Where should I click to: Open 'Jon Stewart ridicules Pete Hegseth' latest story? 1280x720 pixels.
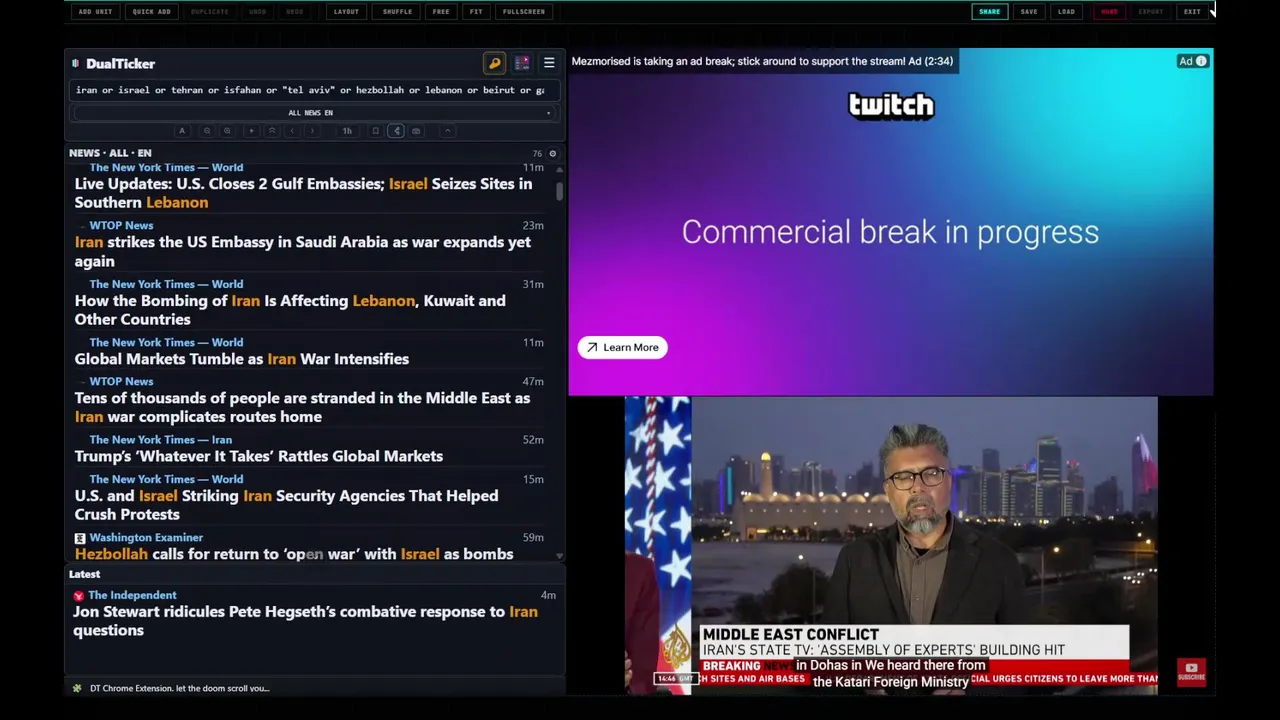pos(305,621)
